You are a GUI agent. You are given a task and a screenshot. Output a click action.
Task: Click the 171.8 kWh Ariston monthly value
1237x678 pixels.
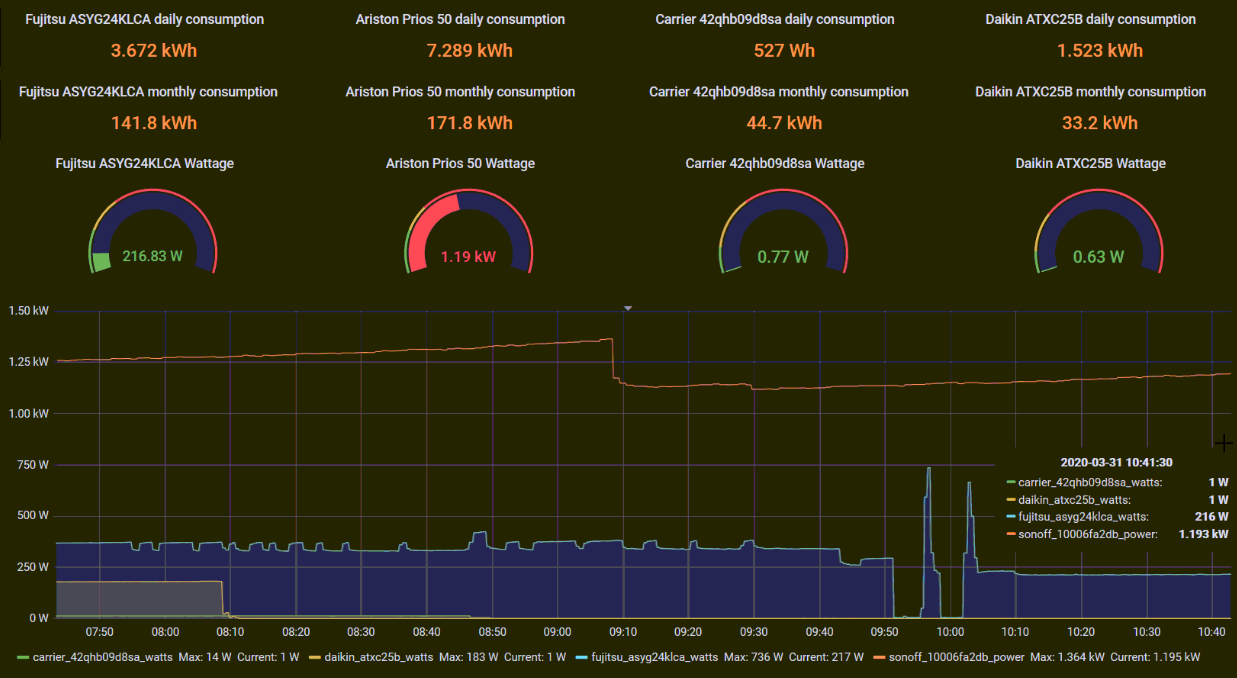[469, 123]
